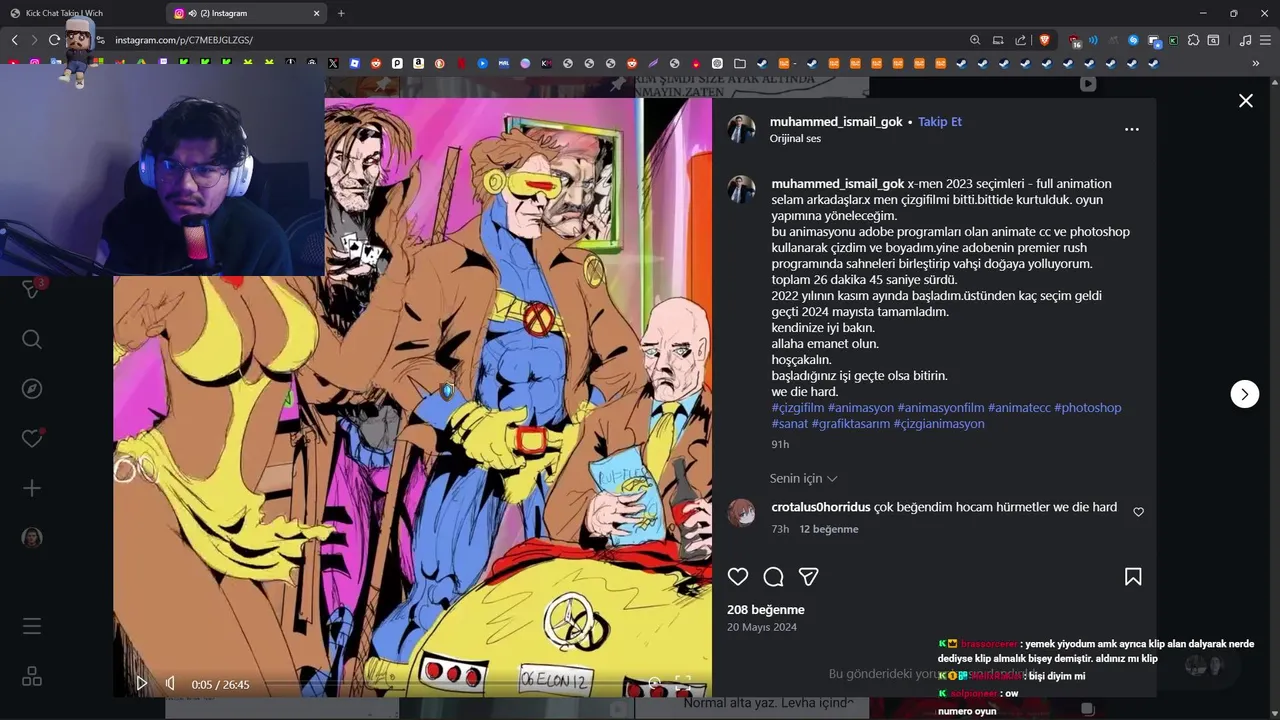The image size is (1280, 720).
Task: Open the browser zoom magnifier icon
Action: pos(975,40)
